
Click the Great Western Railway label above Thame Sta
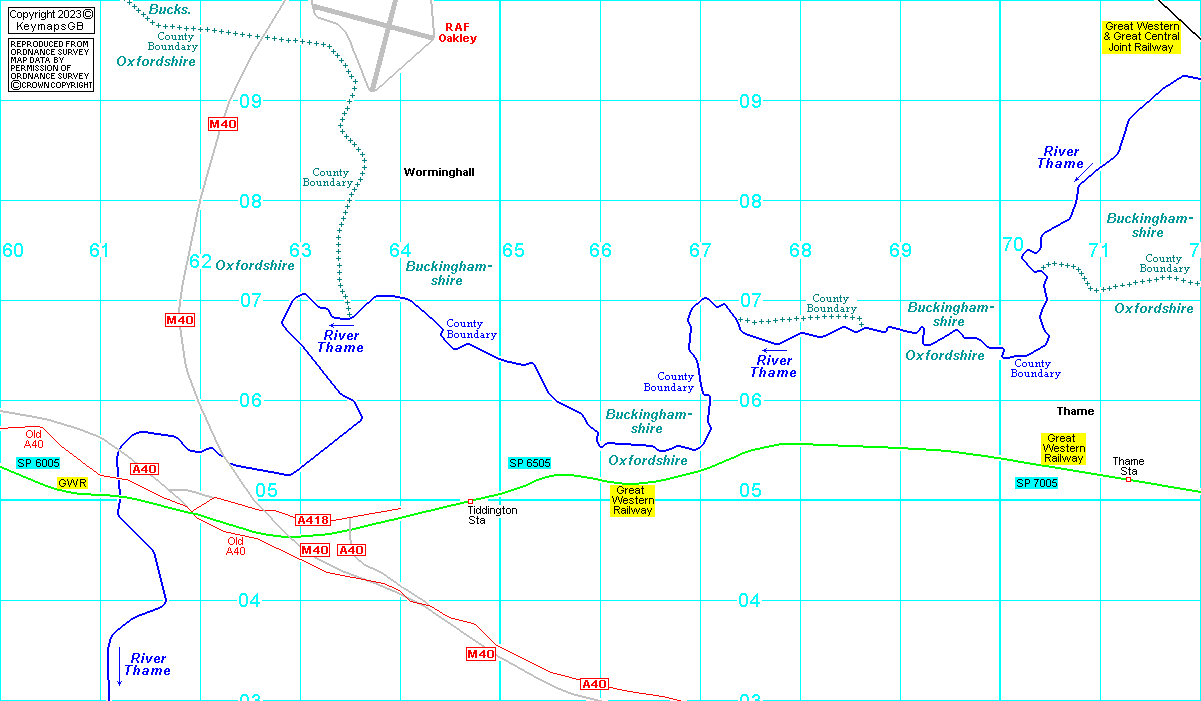[1063, 448]
